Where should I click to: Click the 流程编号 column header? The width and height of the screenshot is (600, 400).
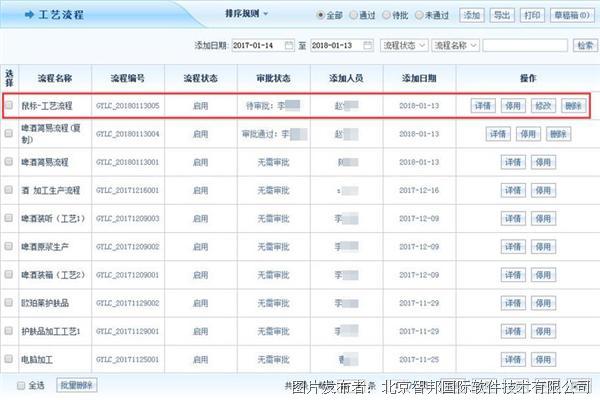tap(127, 78)
